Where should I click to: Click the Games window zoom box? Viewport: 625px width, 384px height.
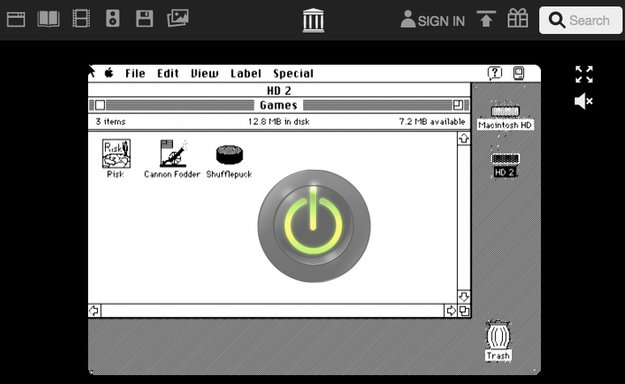pyautogui.click(x=458, y=105)
